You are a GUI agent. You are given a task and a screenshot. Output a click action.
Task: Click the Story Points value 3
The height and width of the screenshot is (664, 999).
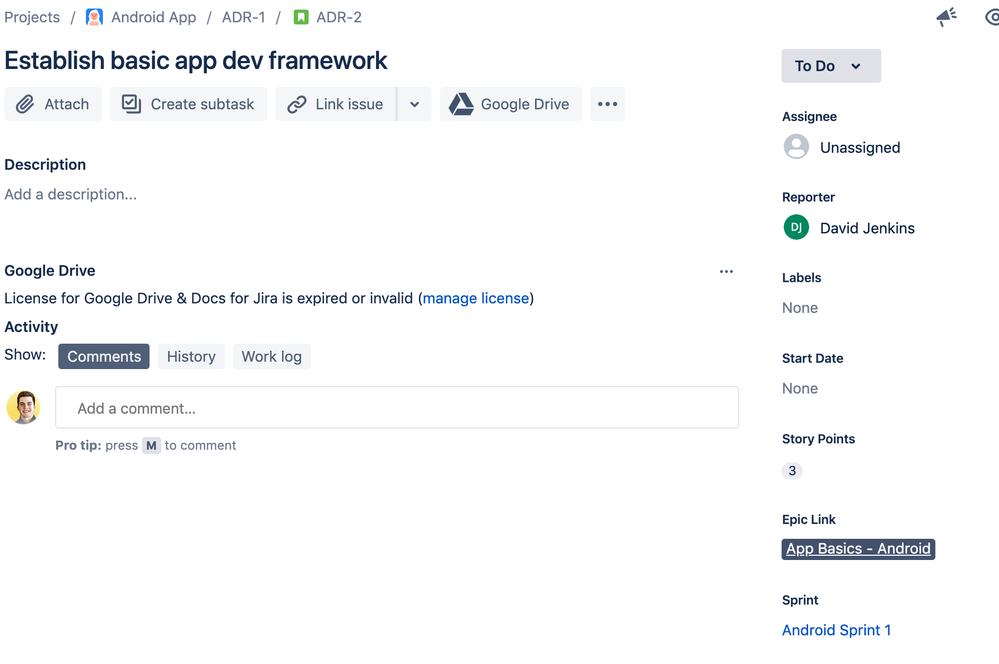(x=792, y=471)
